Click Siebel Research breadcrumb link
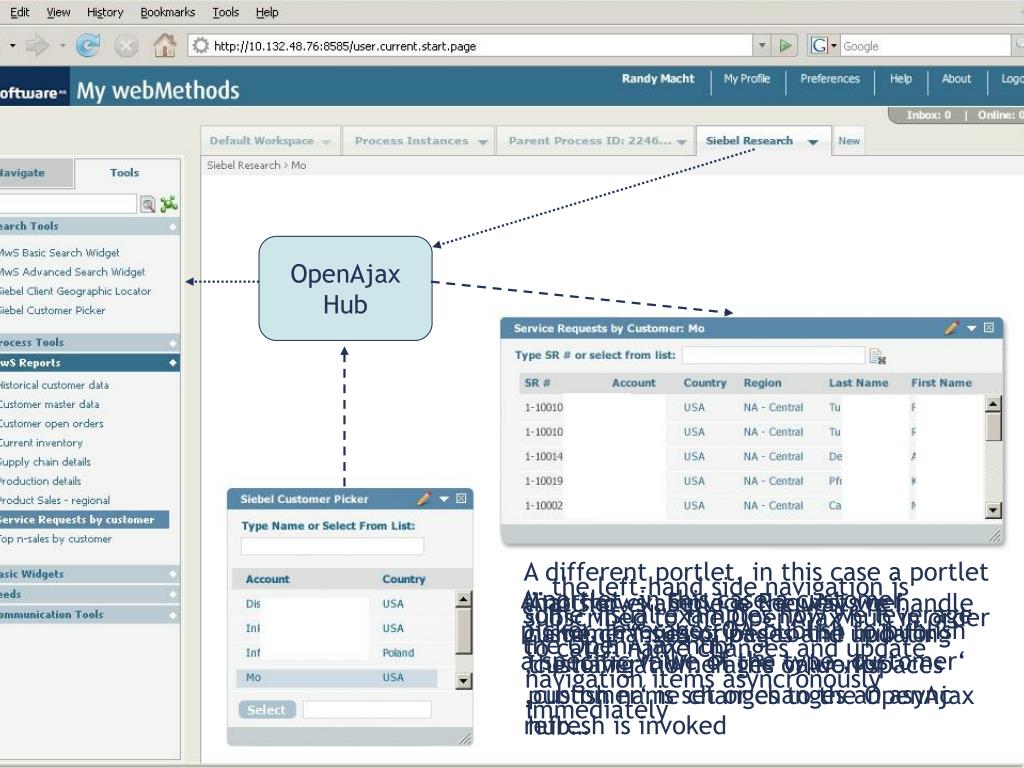This screenshot has width=1024, height=768. 244,165
